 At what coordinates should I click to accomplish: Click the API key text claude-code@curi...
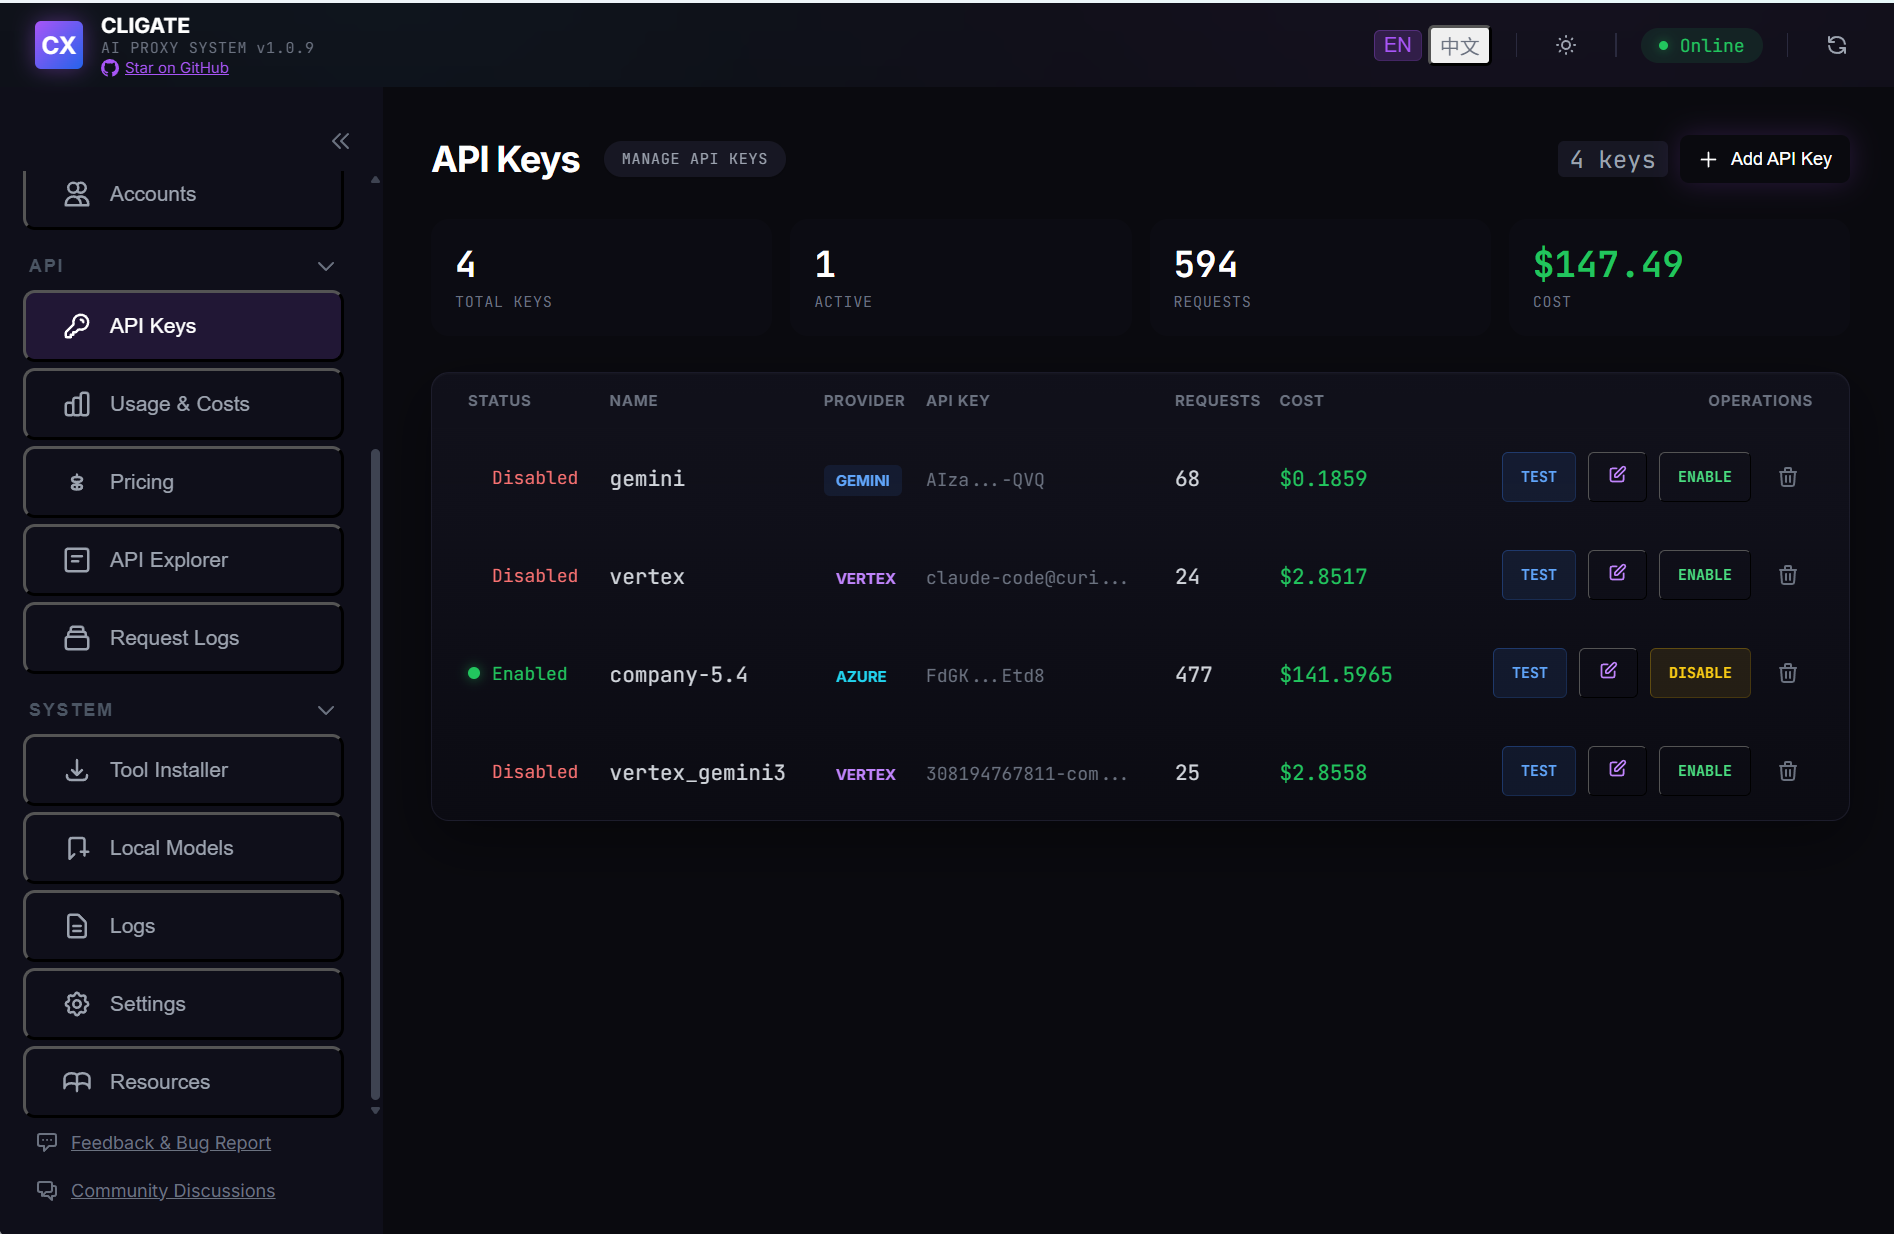point(1026,577)
